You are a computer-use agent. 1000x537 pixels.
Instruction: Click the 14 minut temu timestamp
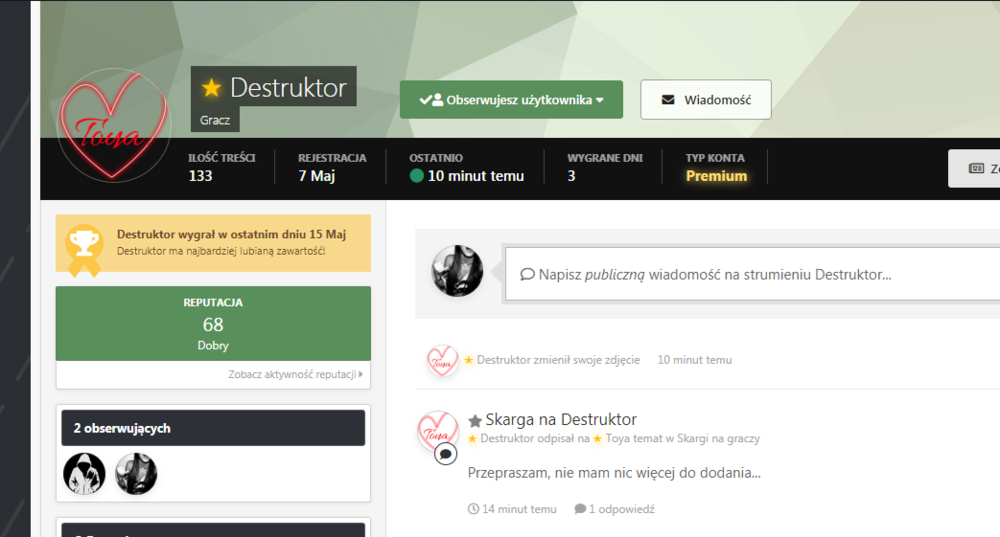coord(519,509)
